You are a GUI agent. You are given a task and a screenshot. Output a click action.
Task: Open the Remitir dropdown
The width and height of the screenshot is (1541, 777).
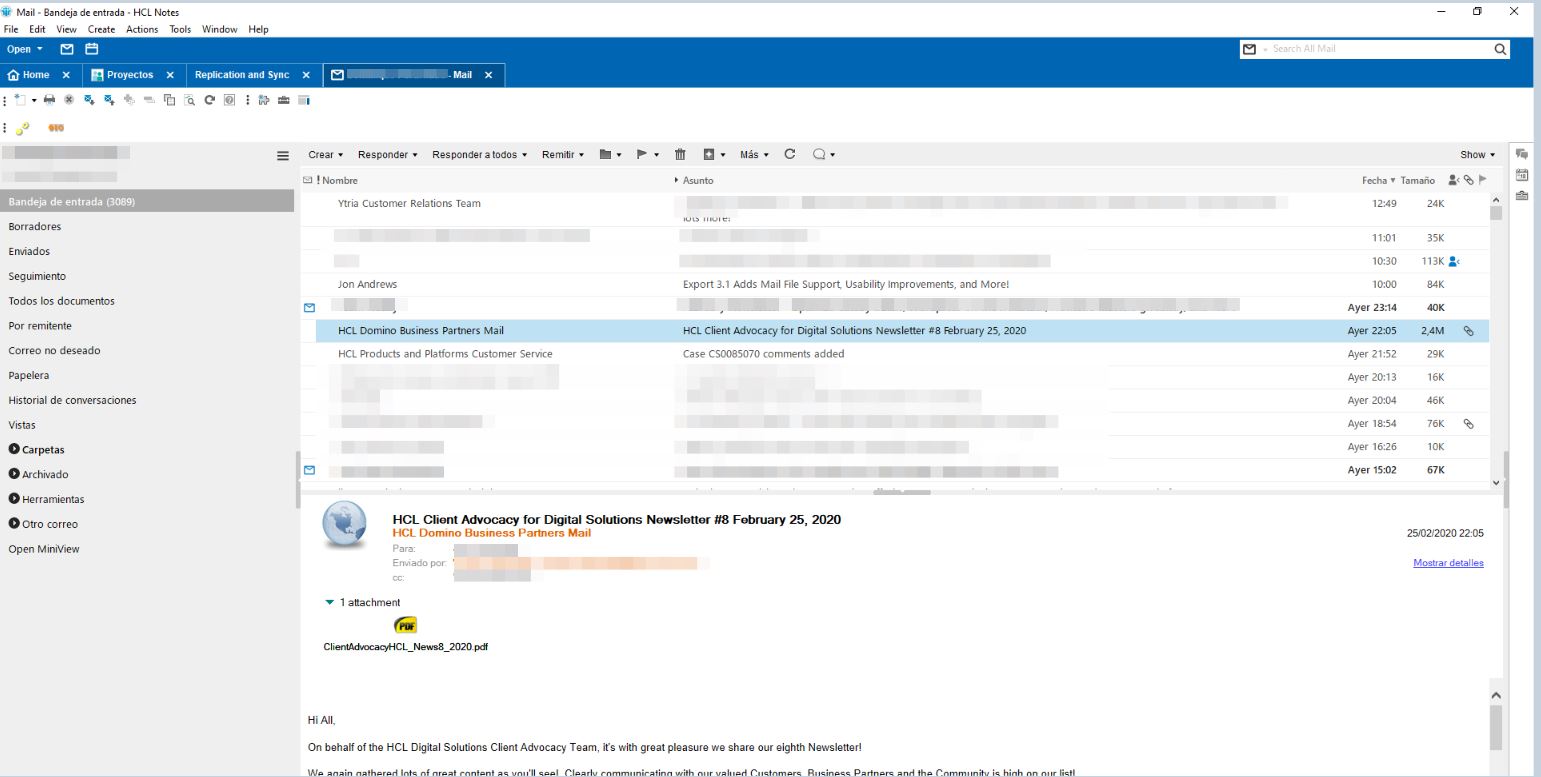pos(563,154)
